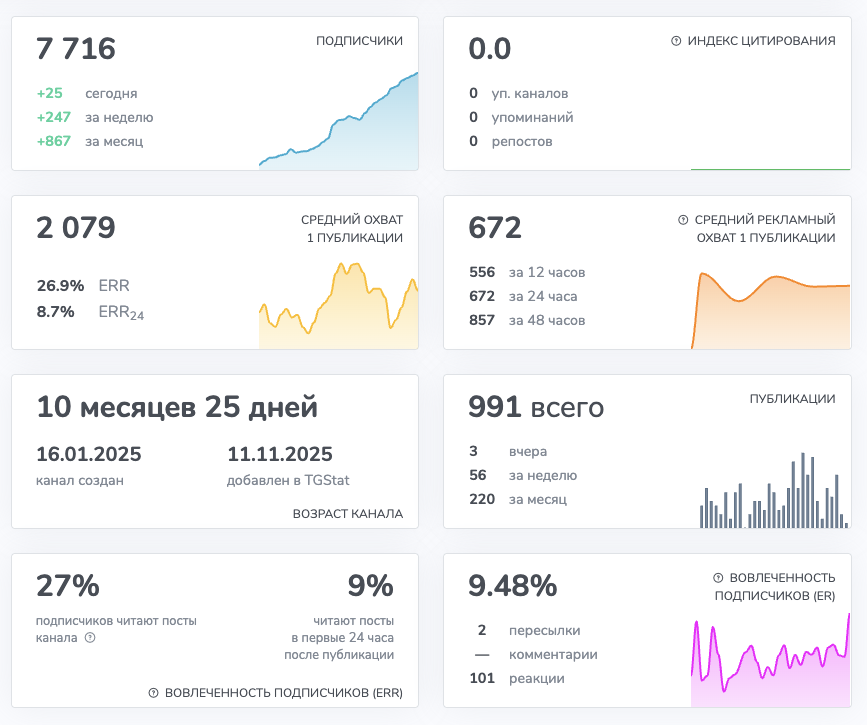This screenshot has width=867, height=725.
Task: Click the question icon before ВОВЛЕЧЕННОСТЬ ПОДПИСЧИКОВ (ERR)
Action: 153,693
